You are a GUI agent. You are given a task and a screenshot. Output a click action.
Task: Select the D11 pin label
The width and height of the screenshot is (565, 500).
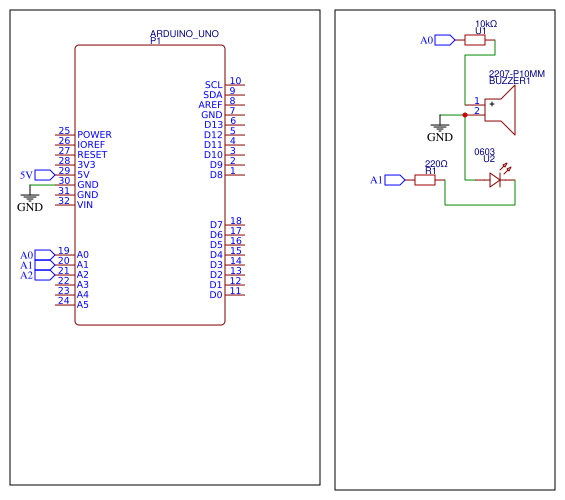point(213,145)
